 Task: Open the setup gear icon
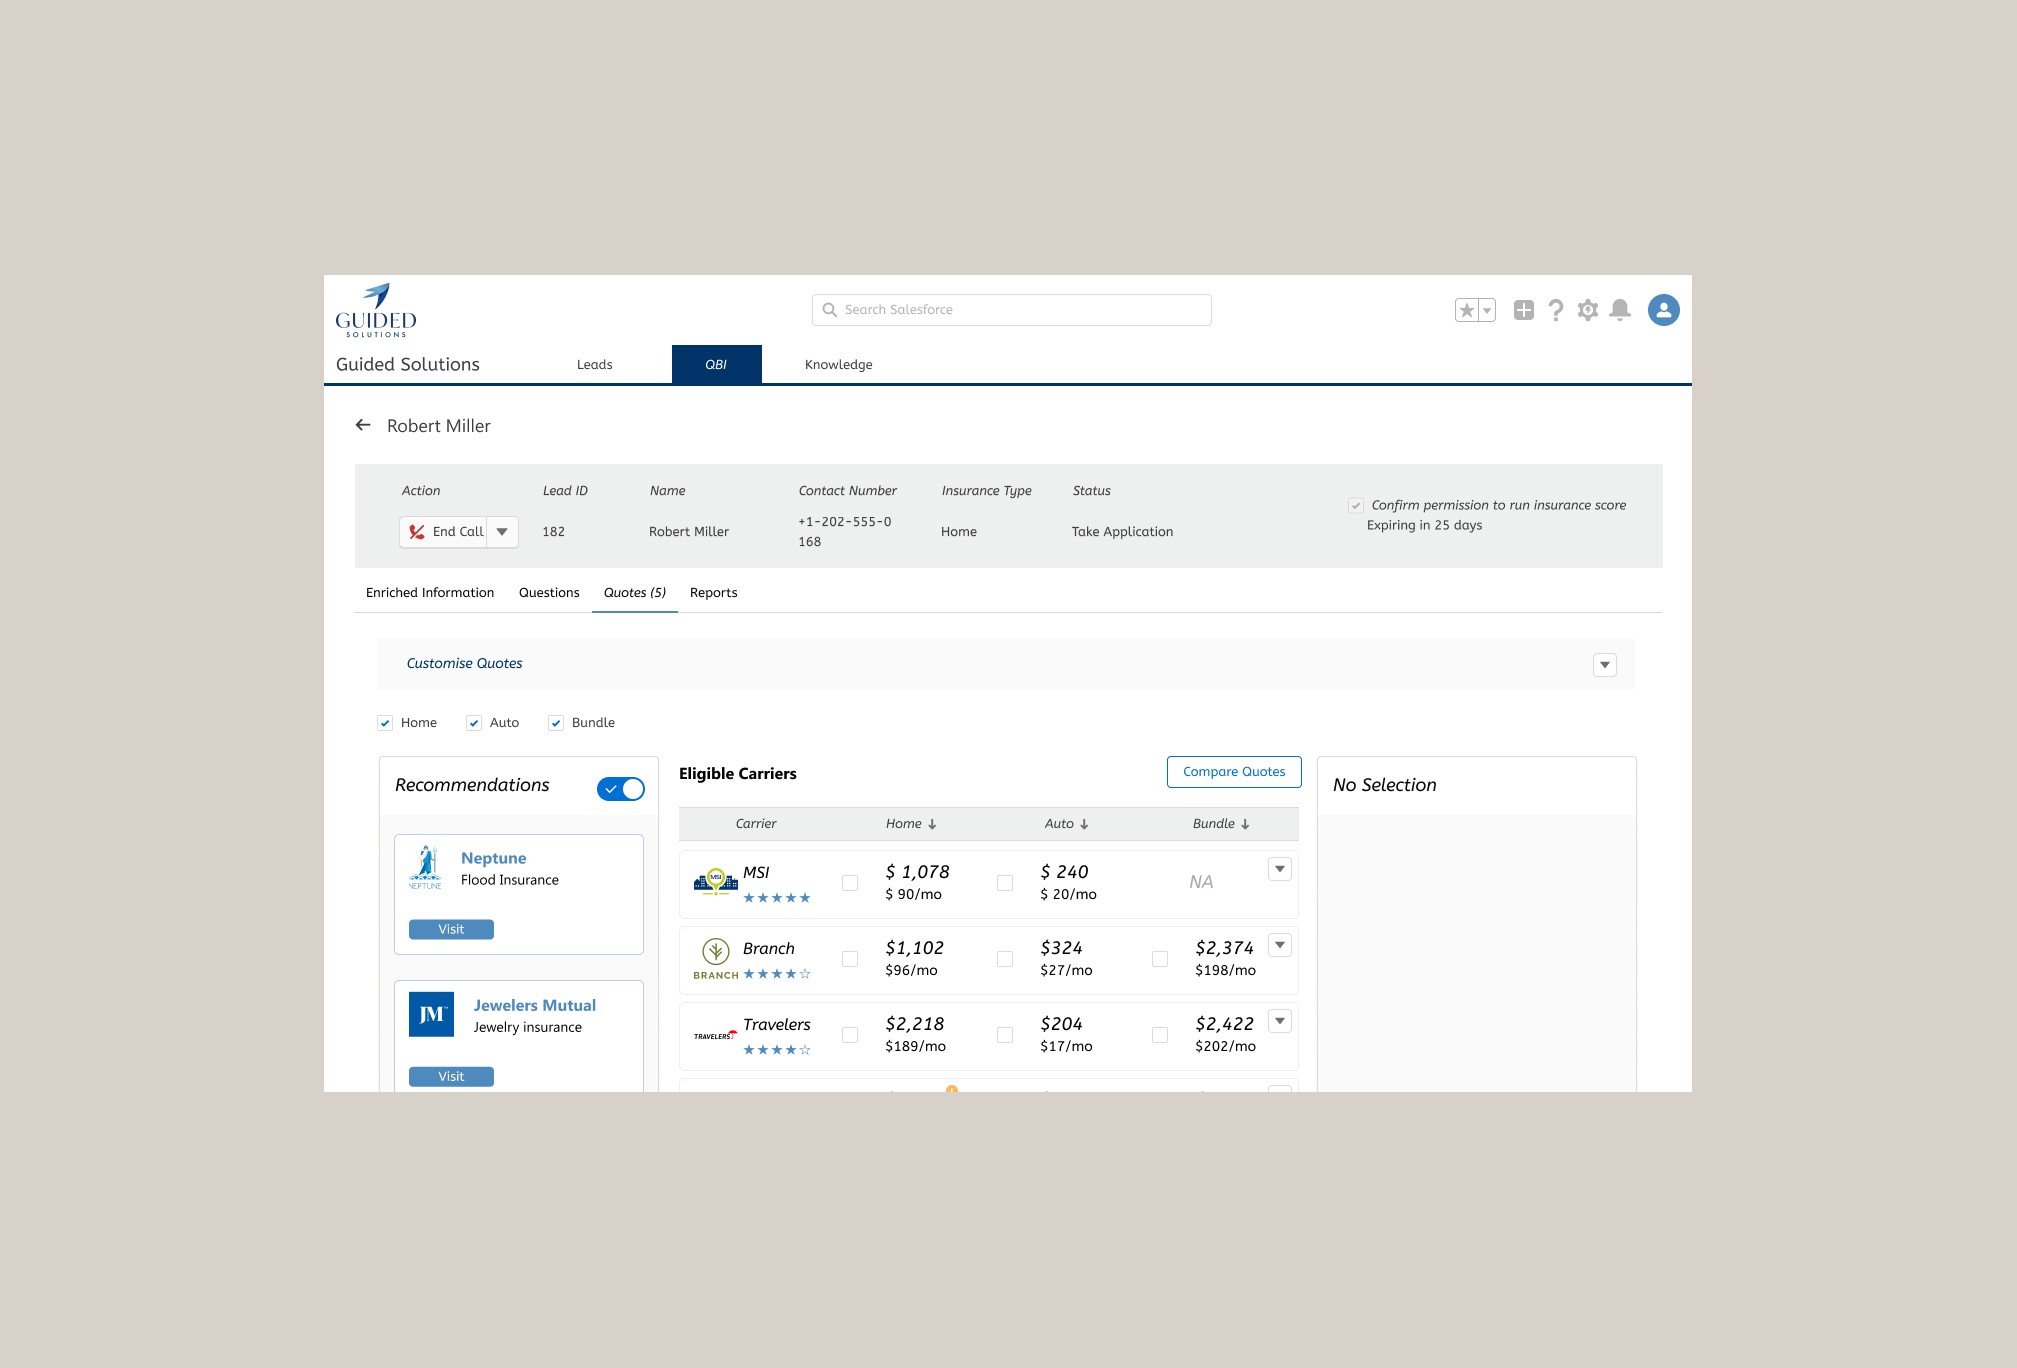(x=1588, y=310)
